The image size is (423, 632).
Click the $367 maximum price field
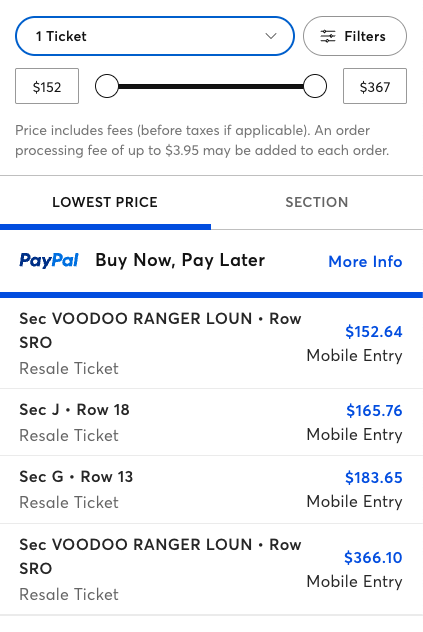tap(375, 86)
